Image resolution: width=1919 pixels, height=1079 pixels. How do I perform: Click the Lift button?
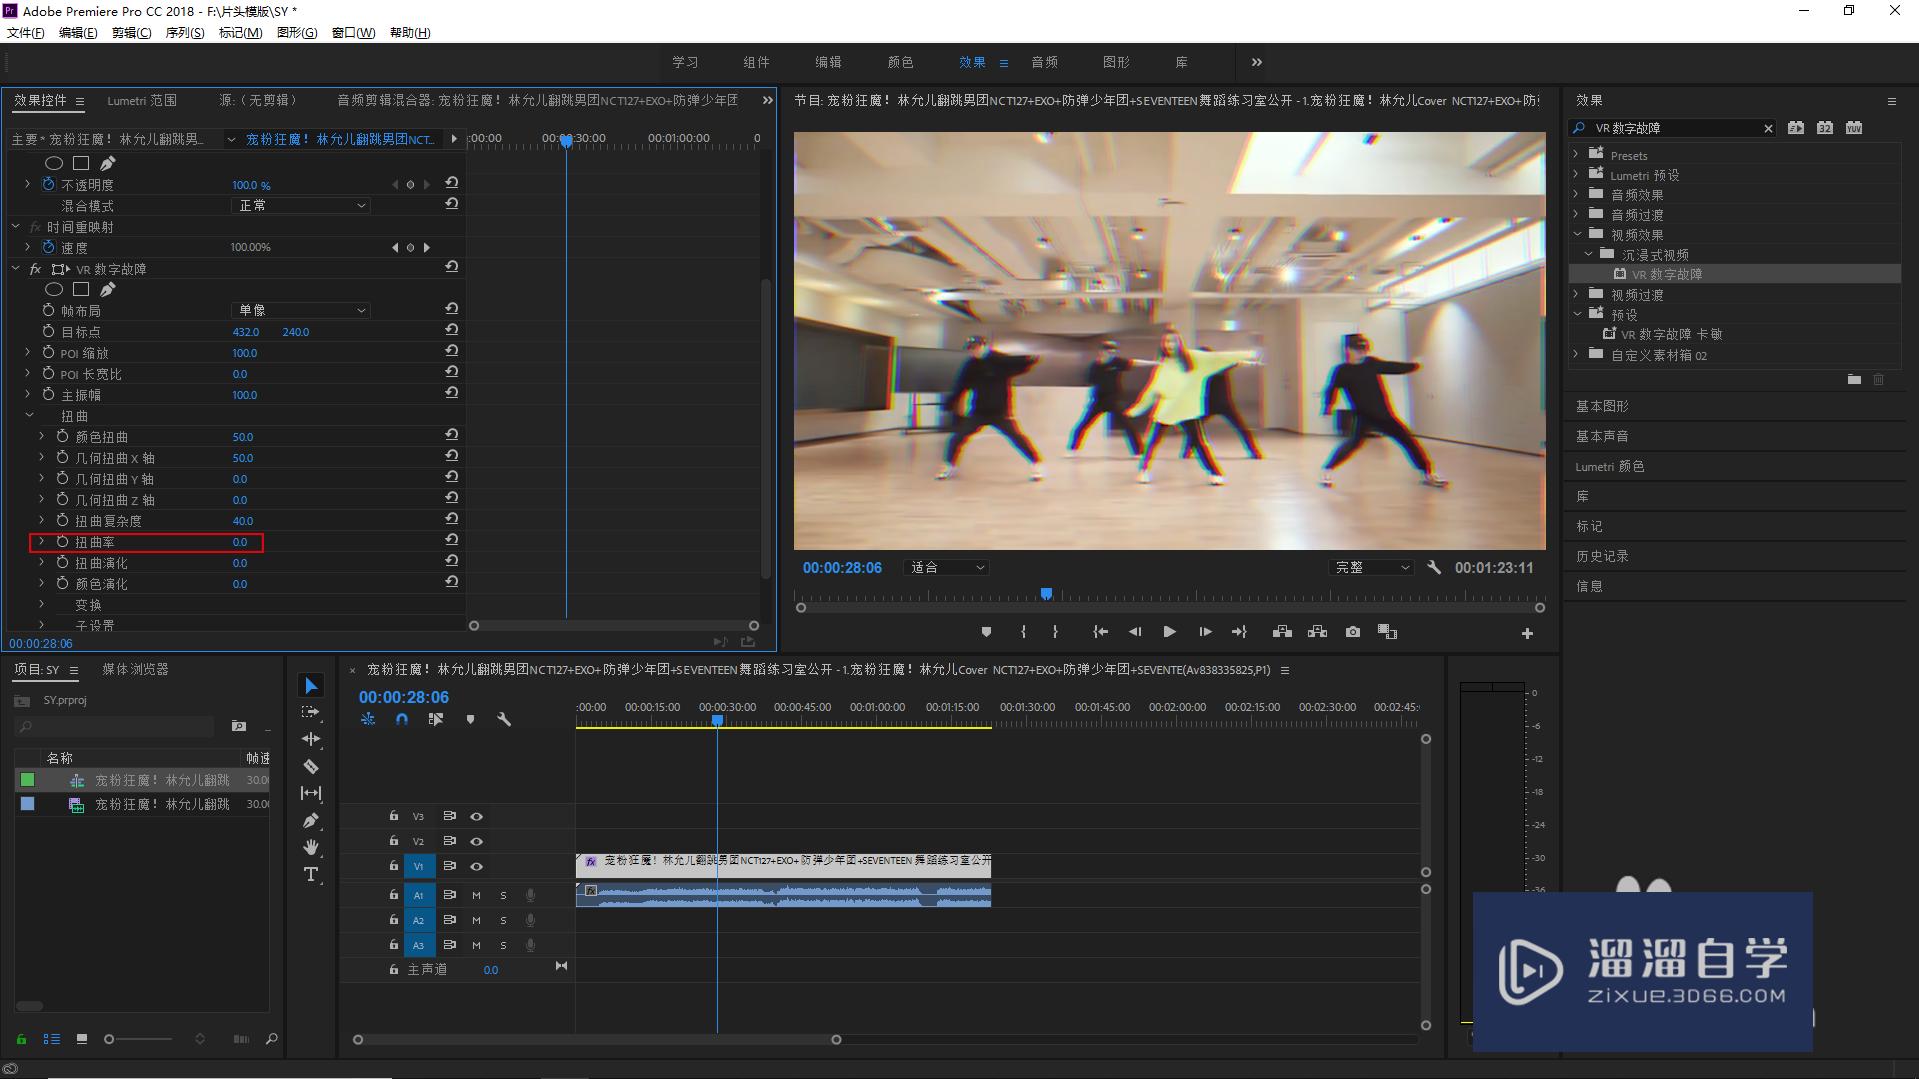tap(1282, 632)
